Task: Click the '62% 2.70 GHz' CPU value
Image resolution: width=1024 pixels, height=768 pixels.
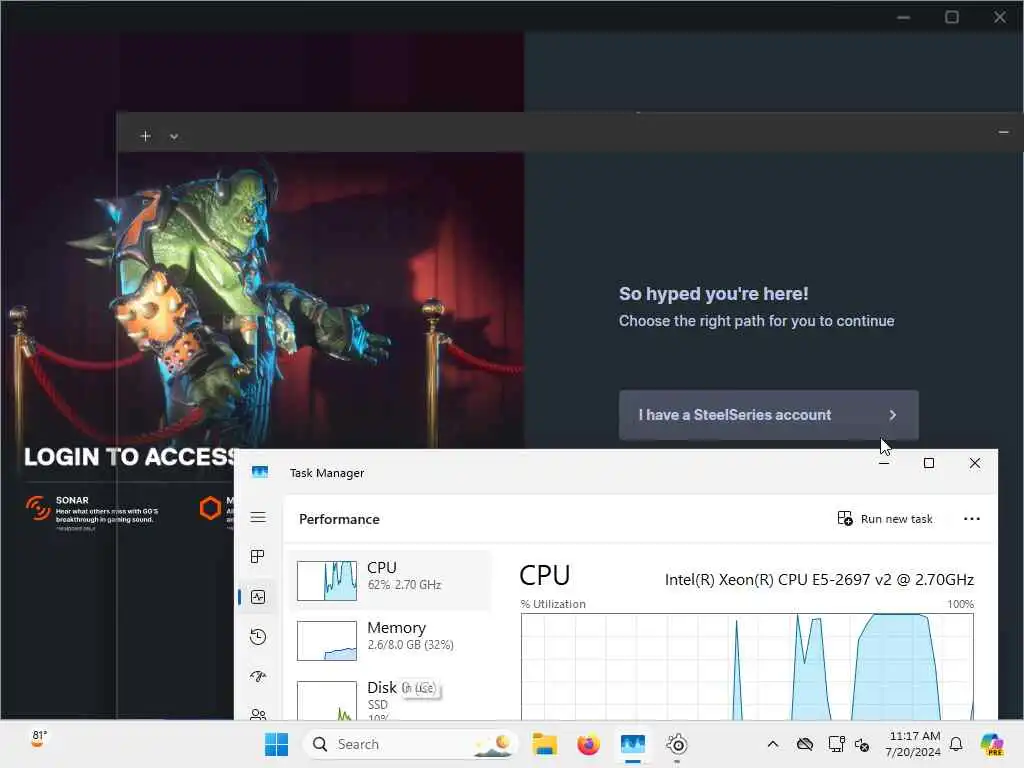Action: click(404, 585)
